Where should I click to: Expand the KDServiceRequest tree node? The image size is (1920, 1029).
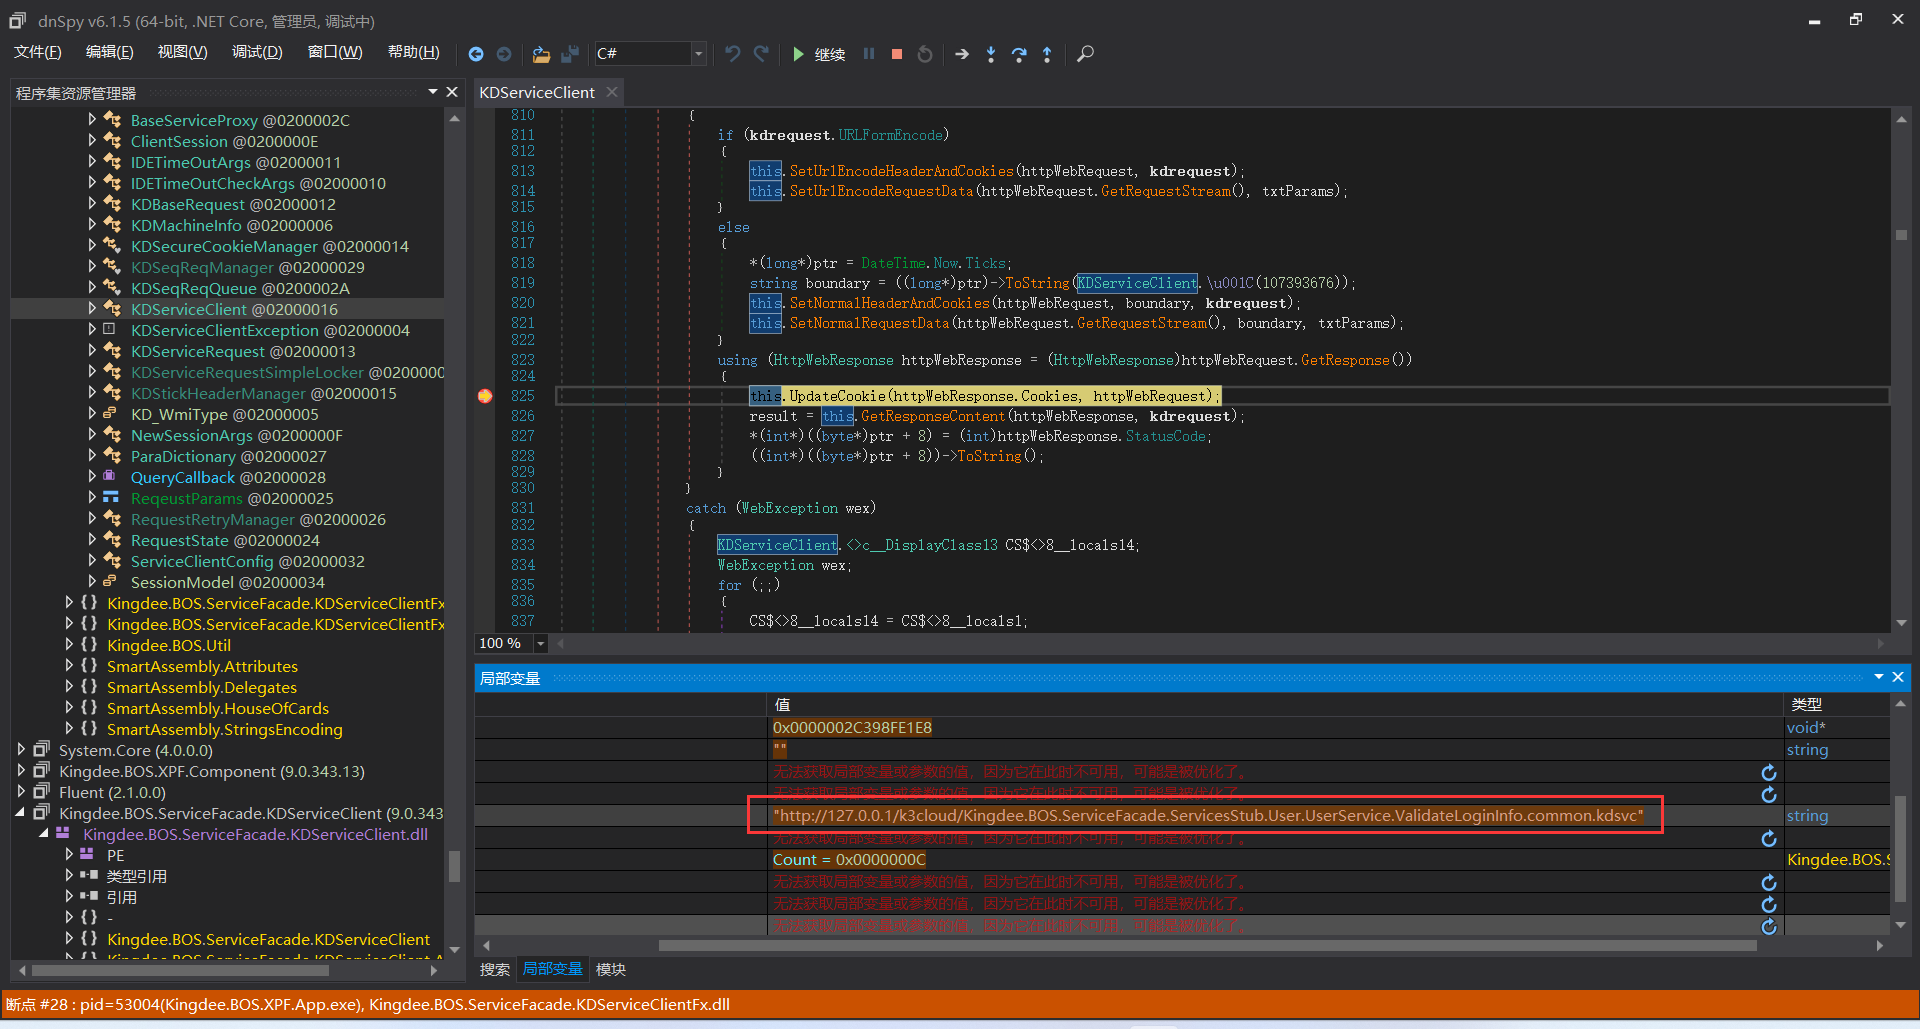point(92,351)
